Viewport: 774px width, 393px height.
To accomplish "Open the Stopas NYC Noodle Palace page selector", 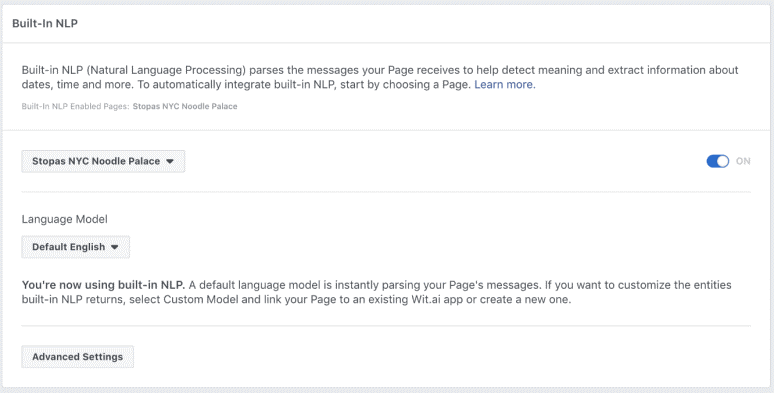I will [103, 161].
